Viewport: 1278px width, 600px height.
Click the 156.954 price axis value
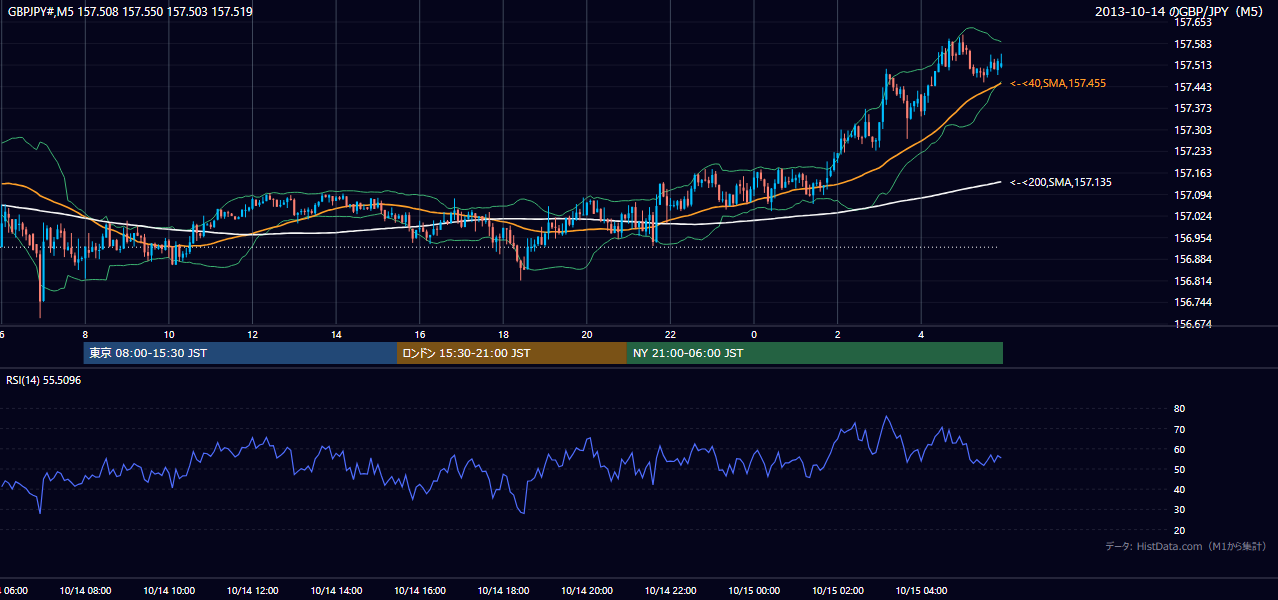coord(1193,238)
